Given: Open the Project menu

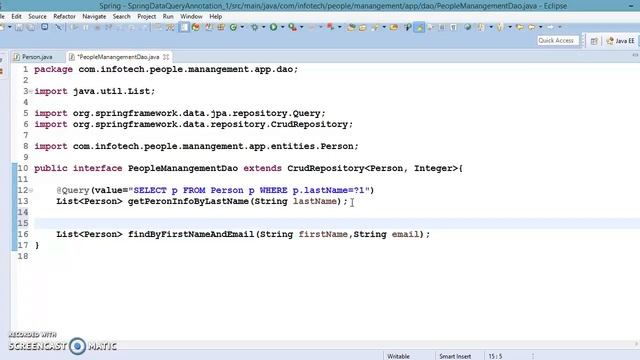Looking at the screenshot, I should click(x=147, y=17).
